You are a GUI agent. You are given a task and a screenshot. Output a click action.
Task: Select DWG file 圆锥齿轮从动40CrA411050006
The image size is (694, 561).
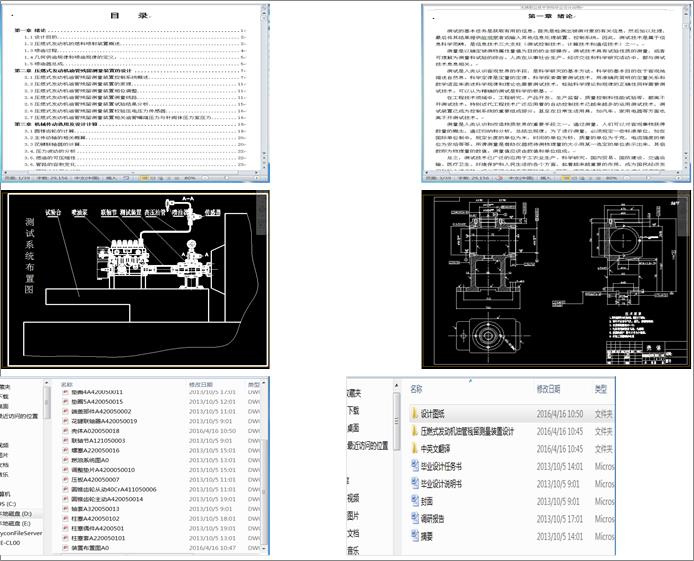click(114, 489)
